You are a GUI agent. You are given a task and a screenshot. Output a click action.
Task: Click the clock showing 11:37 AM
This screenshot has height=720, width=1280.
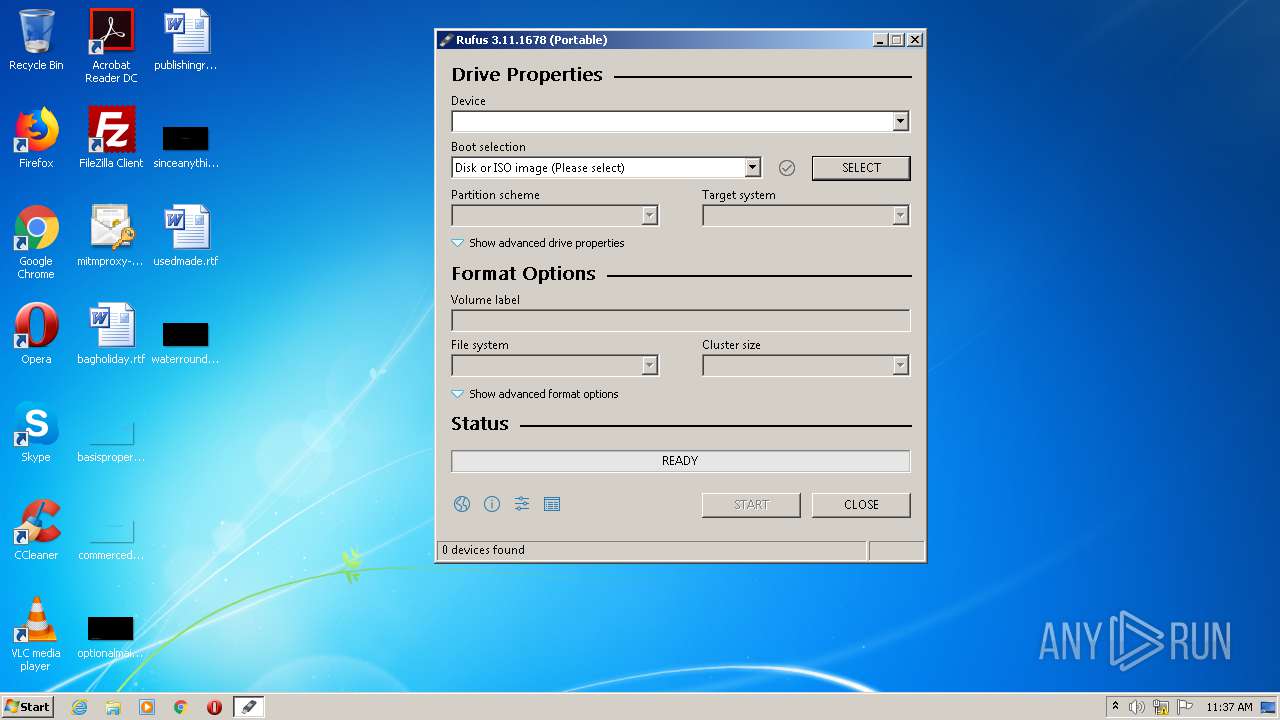tap(1229, 707)
